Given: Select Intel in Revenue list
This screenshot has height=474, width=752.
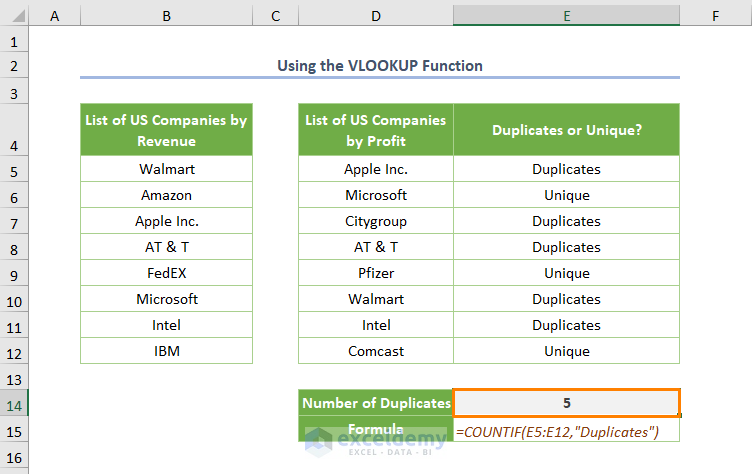Looking at the screenshot, I should [166, 325].
